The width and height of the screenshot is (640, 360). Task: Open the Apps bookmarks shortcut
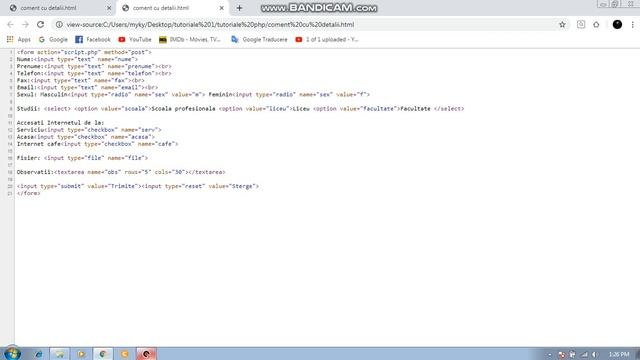coord(19,40)
